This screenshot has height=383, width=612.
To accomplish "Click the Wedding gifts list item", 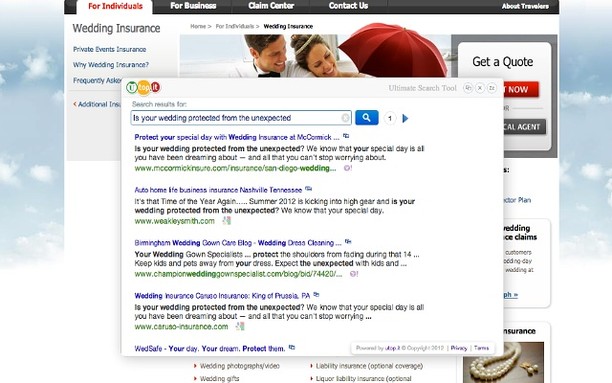I will [219, 378].
